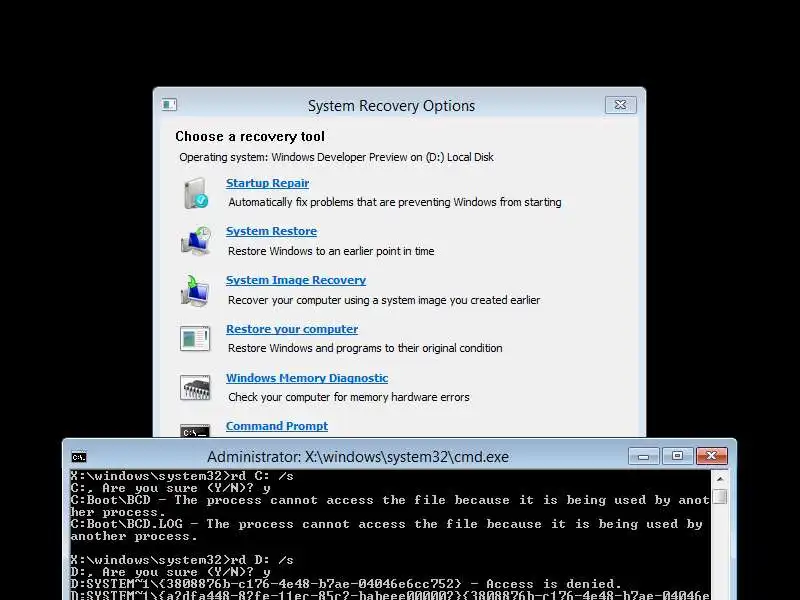Click 'Automatically fix problems' description text

point(395,202)
